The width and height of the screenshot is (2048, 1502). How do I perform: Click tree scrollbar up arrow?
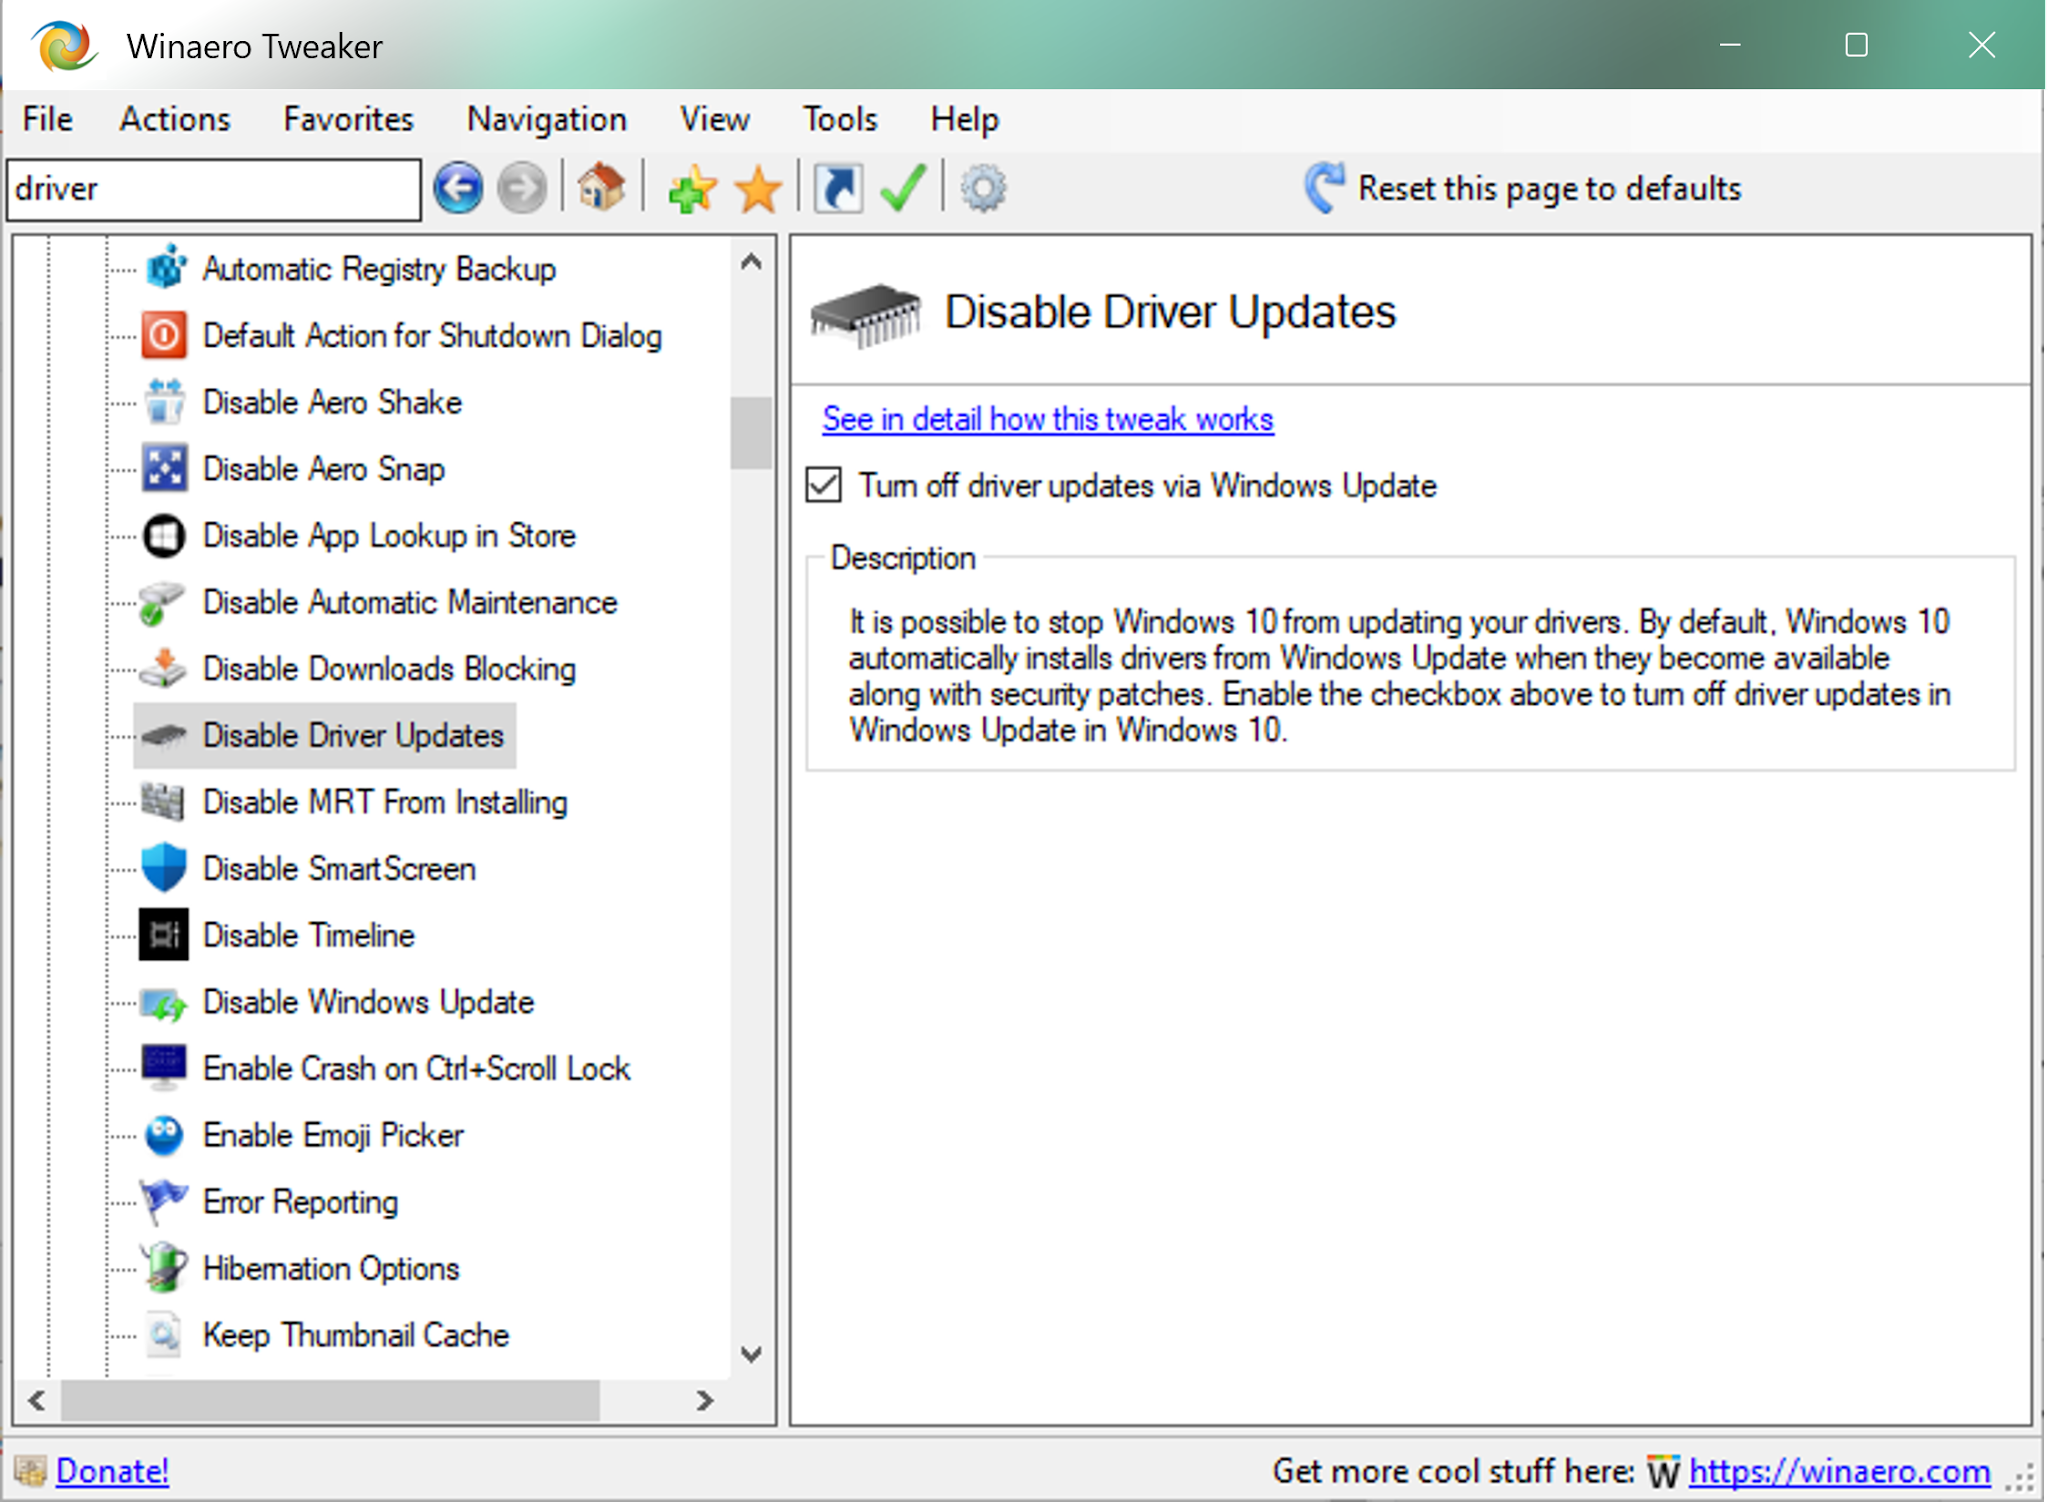[751, 263]
